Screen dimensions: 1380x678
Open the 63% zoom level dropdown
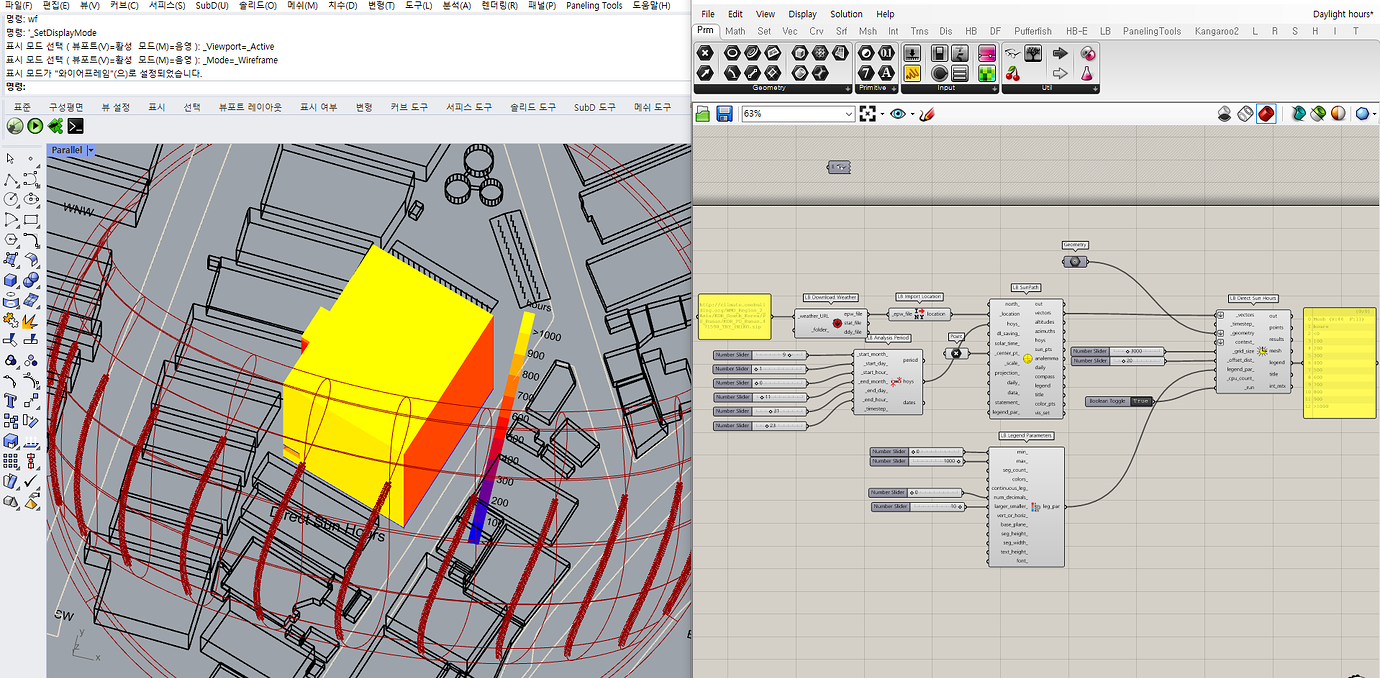[849, 114]
